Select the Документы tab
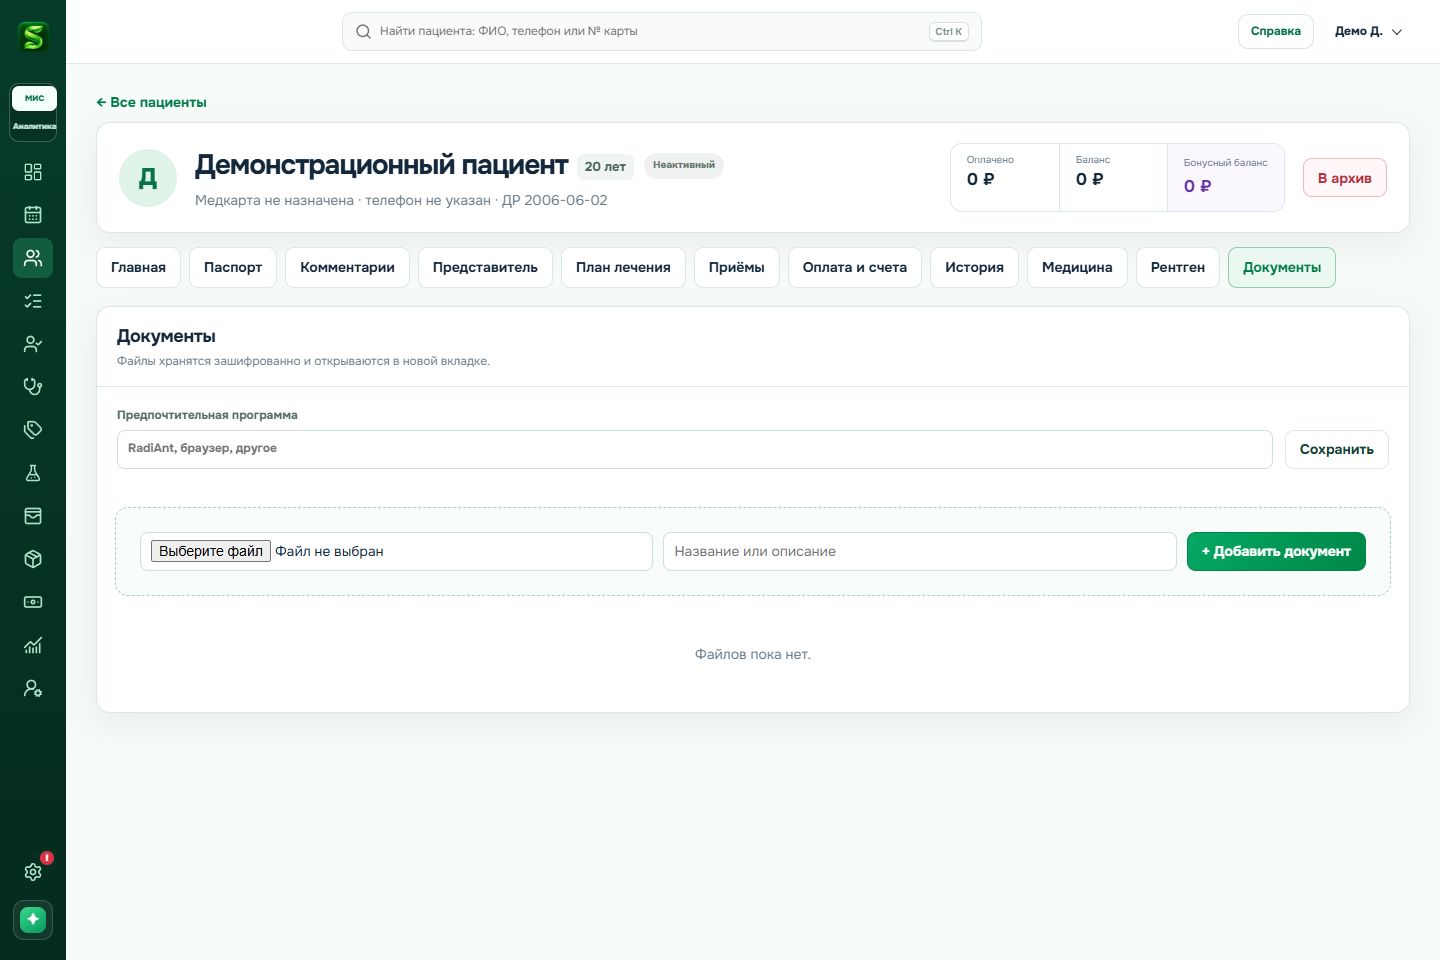Screen dimensions: 1440x960 click(x=1282, y=267)
